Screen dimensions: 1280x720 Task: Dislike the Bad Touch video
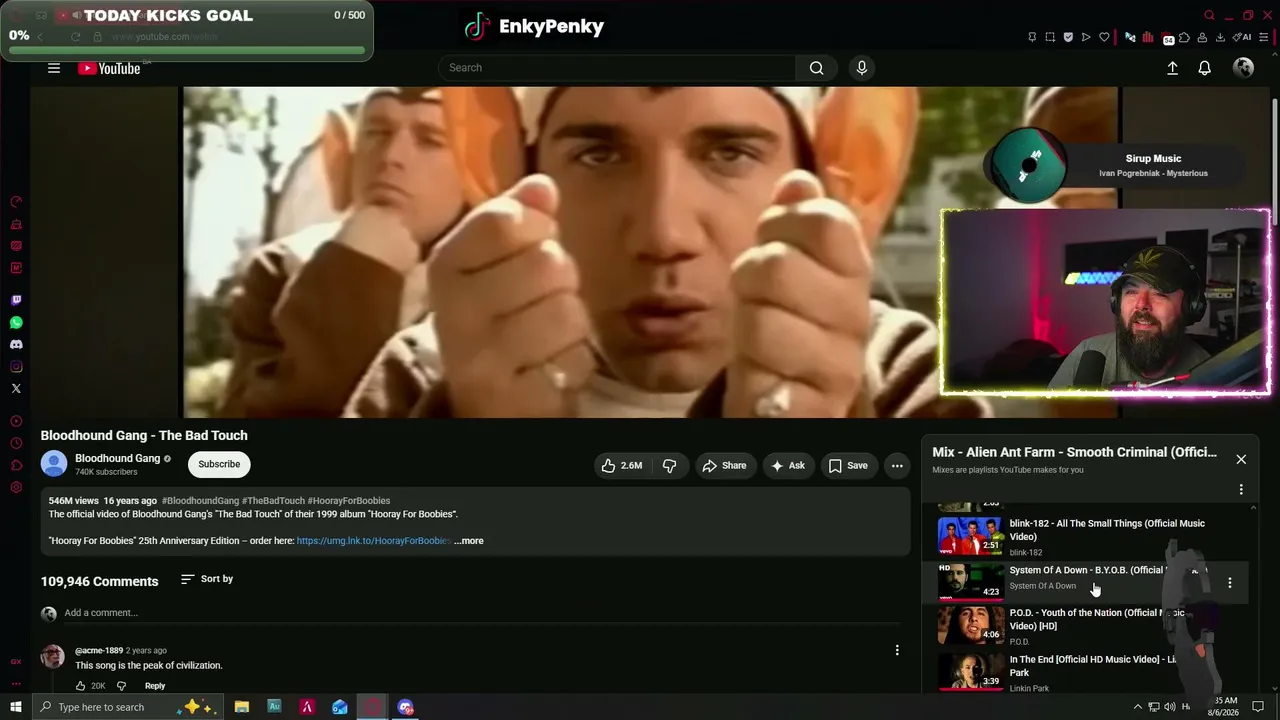click(670, 465)
